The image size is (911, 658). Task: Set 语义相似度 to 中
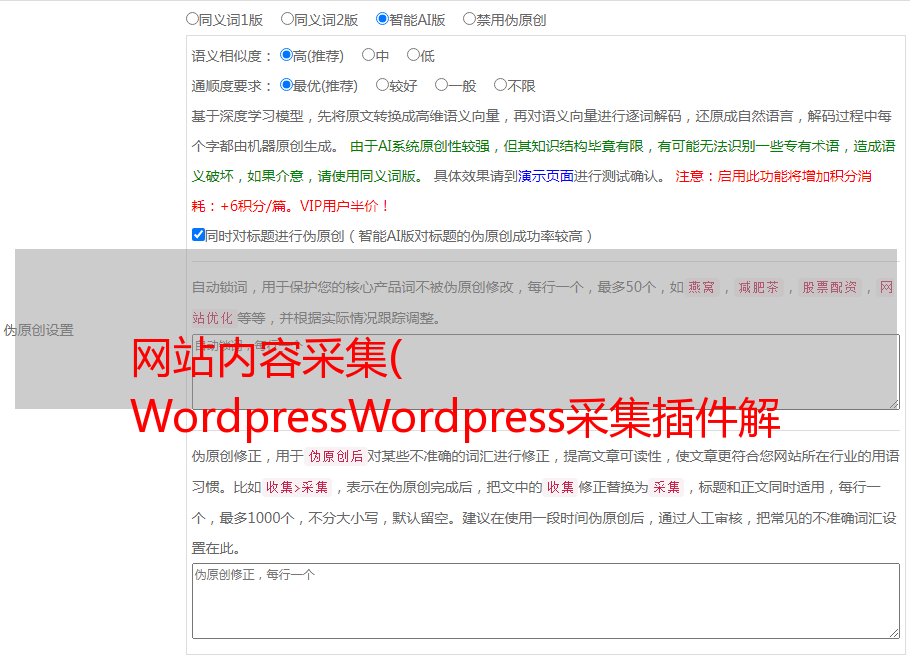coord(368,55)
